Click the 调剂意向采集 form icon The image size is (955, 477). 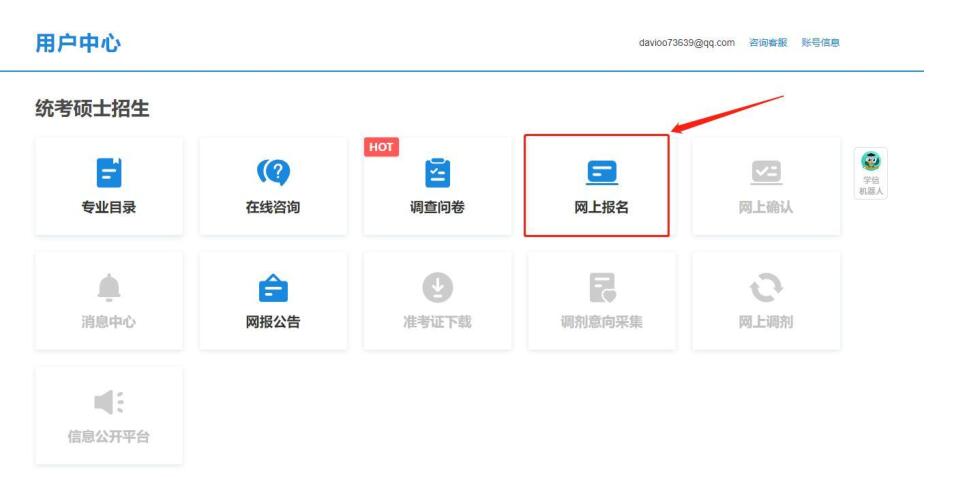601,287
